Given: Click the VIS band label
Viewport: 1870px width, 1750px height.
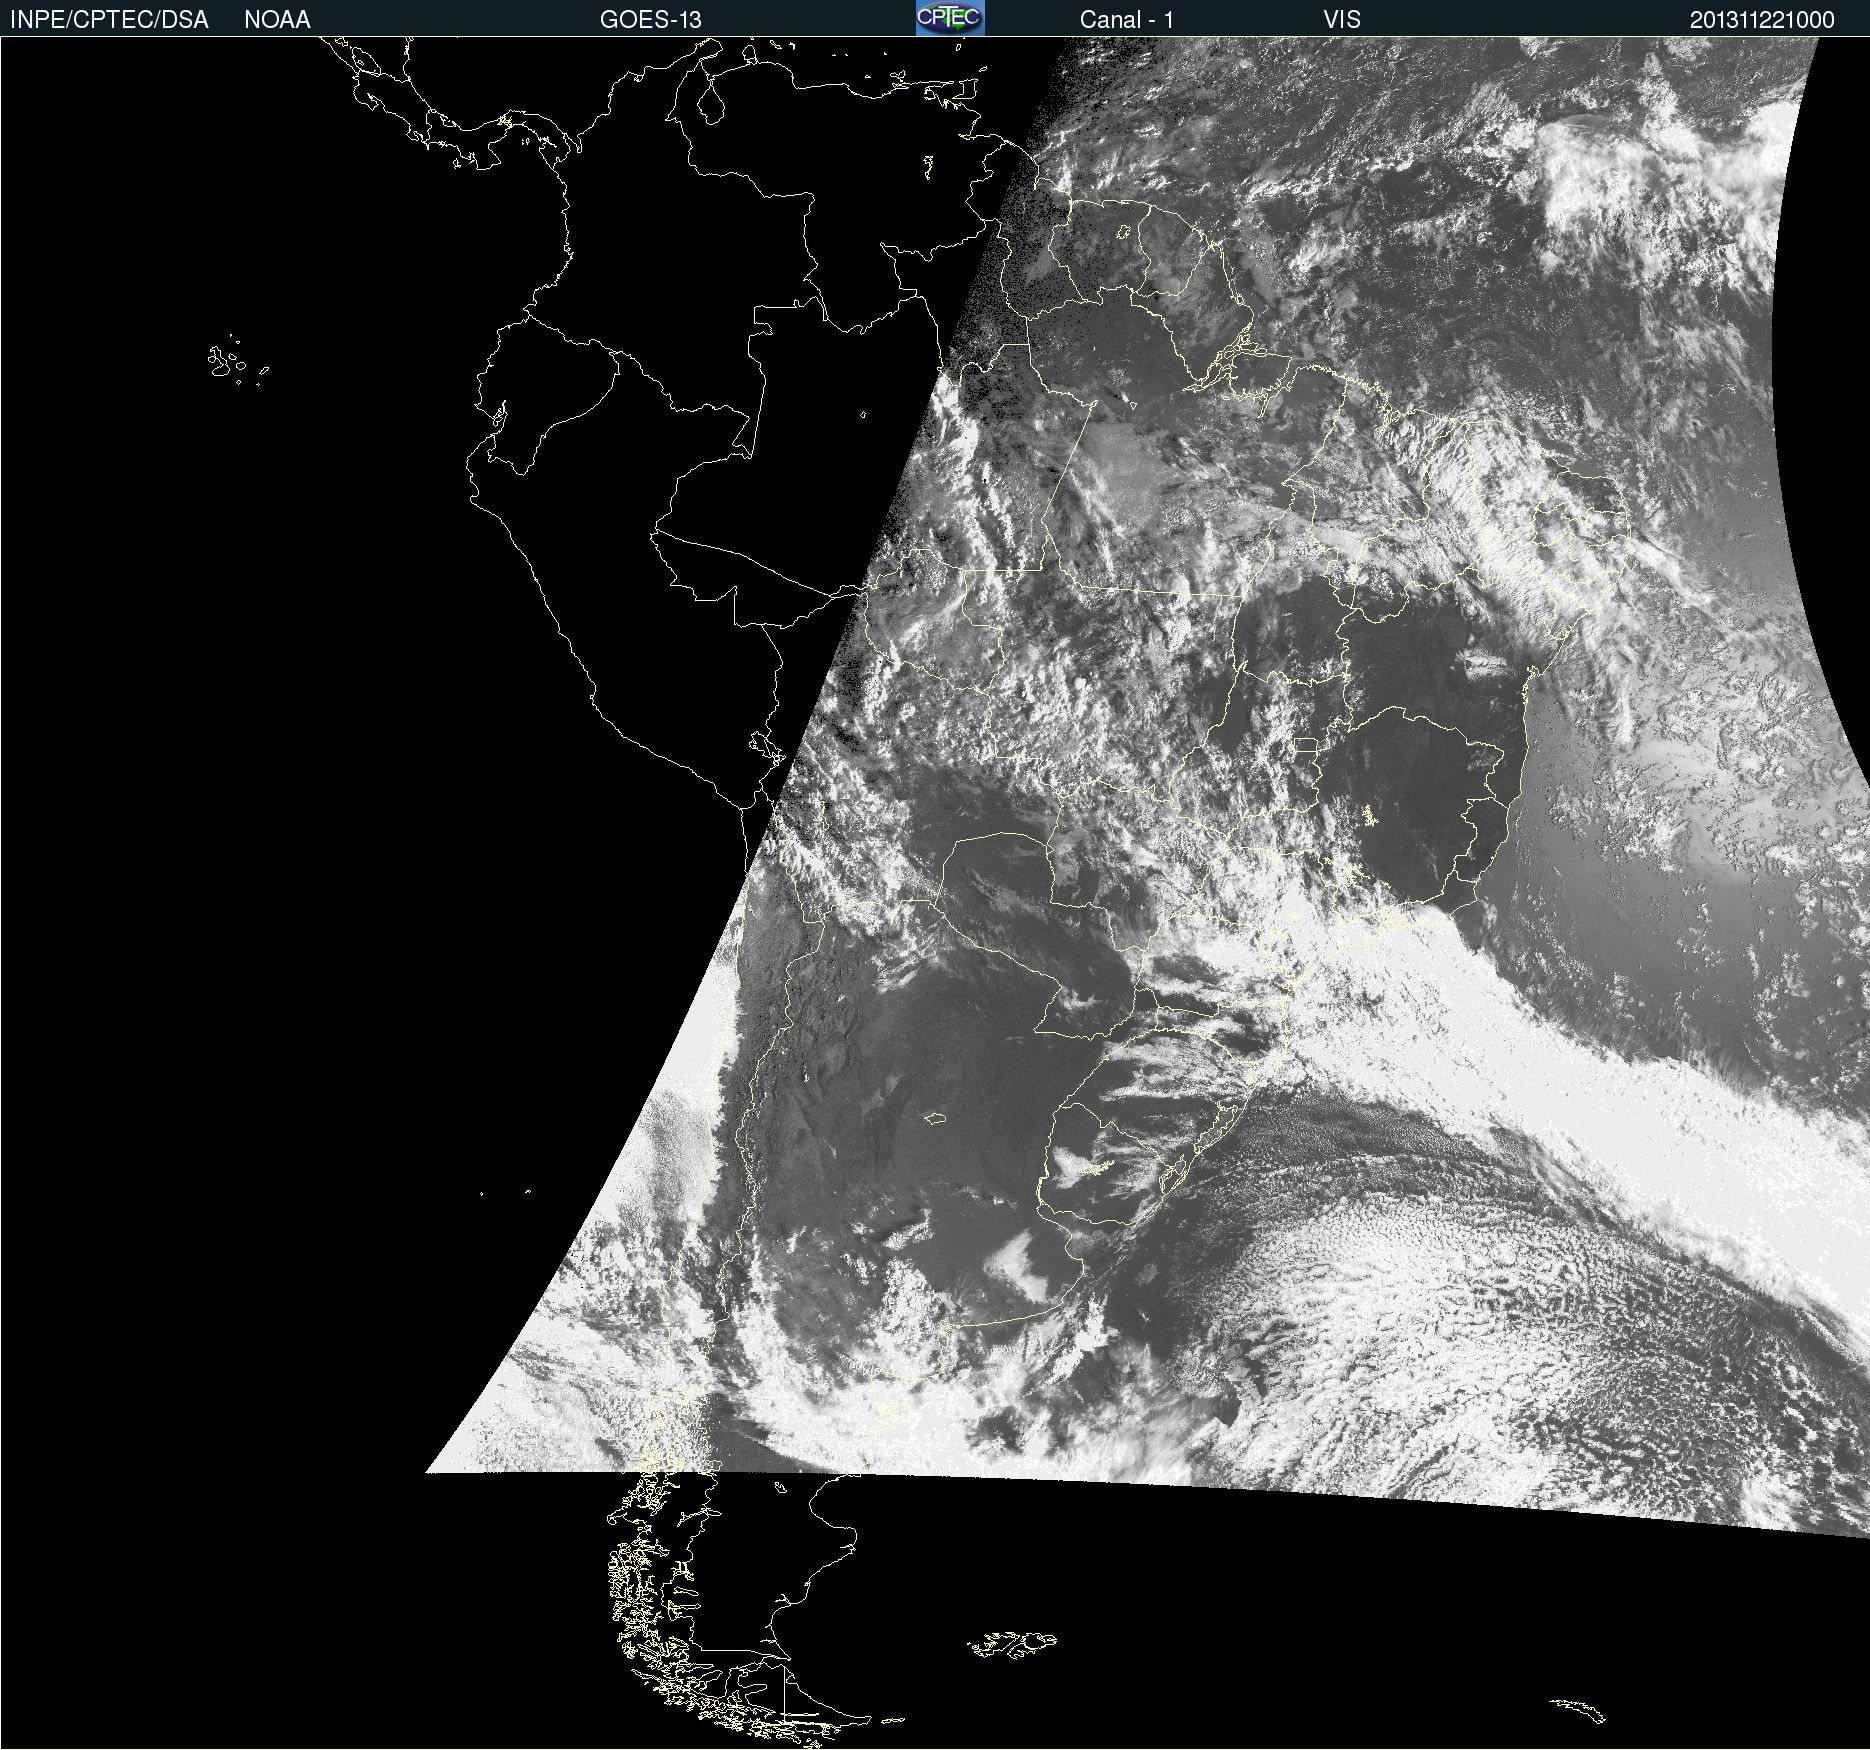Looking at the screenshot, I should coord(1342,20).
